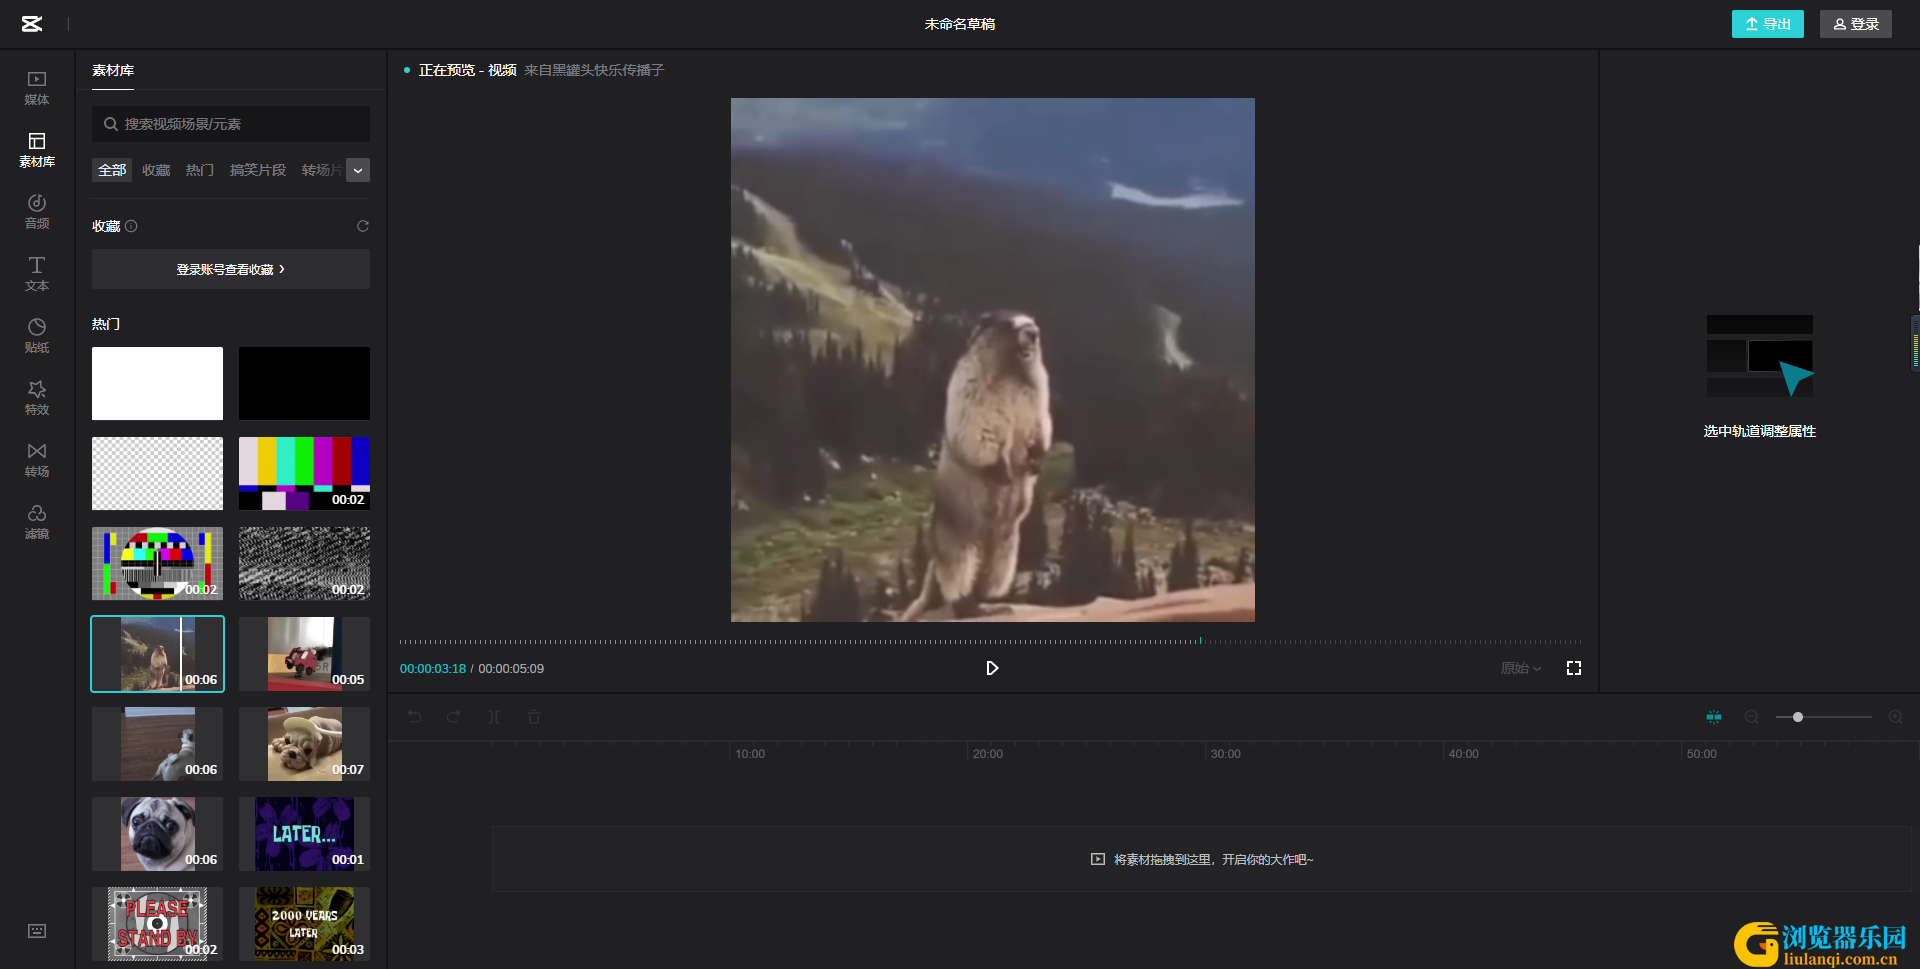Select the color bars 00:02 thumbnail
The width and height of the screenshot is (1920, 969).
click(x=304, y=473)
